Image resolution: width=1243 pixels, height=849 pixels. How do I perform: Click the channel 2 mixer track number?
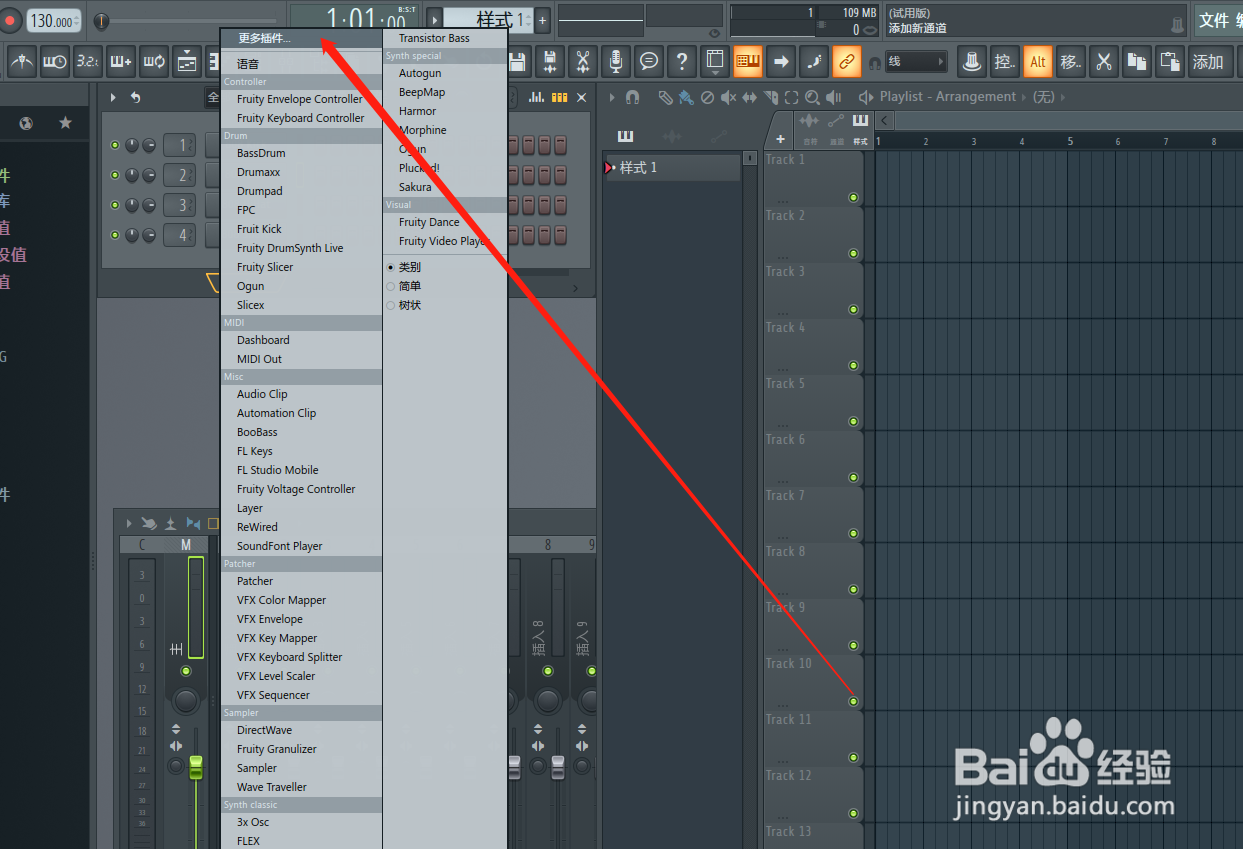click(180, 176)
